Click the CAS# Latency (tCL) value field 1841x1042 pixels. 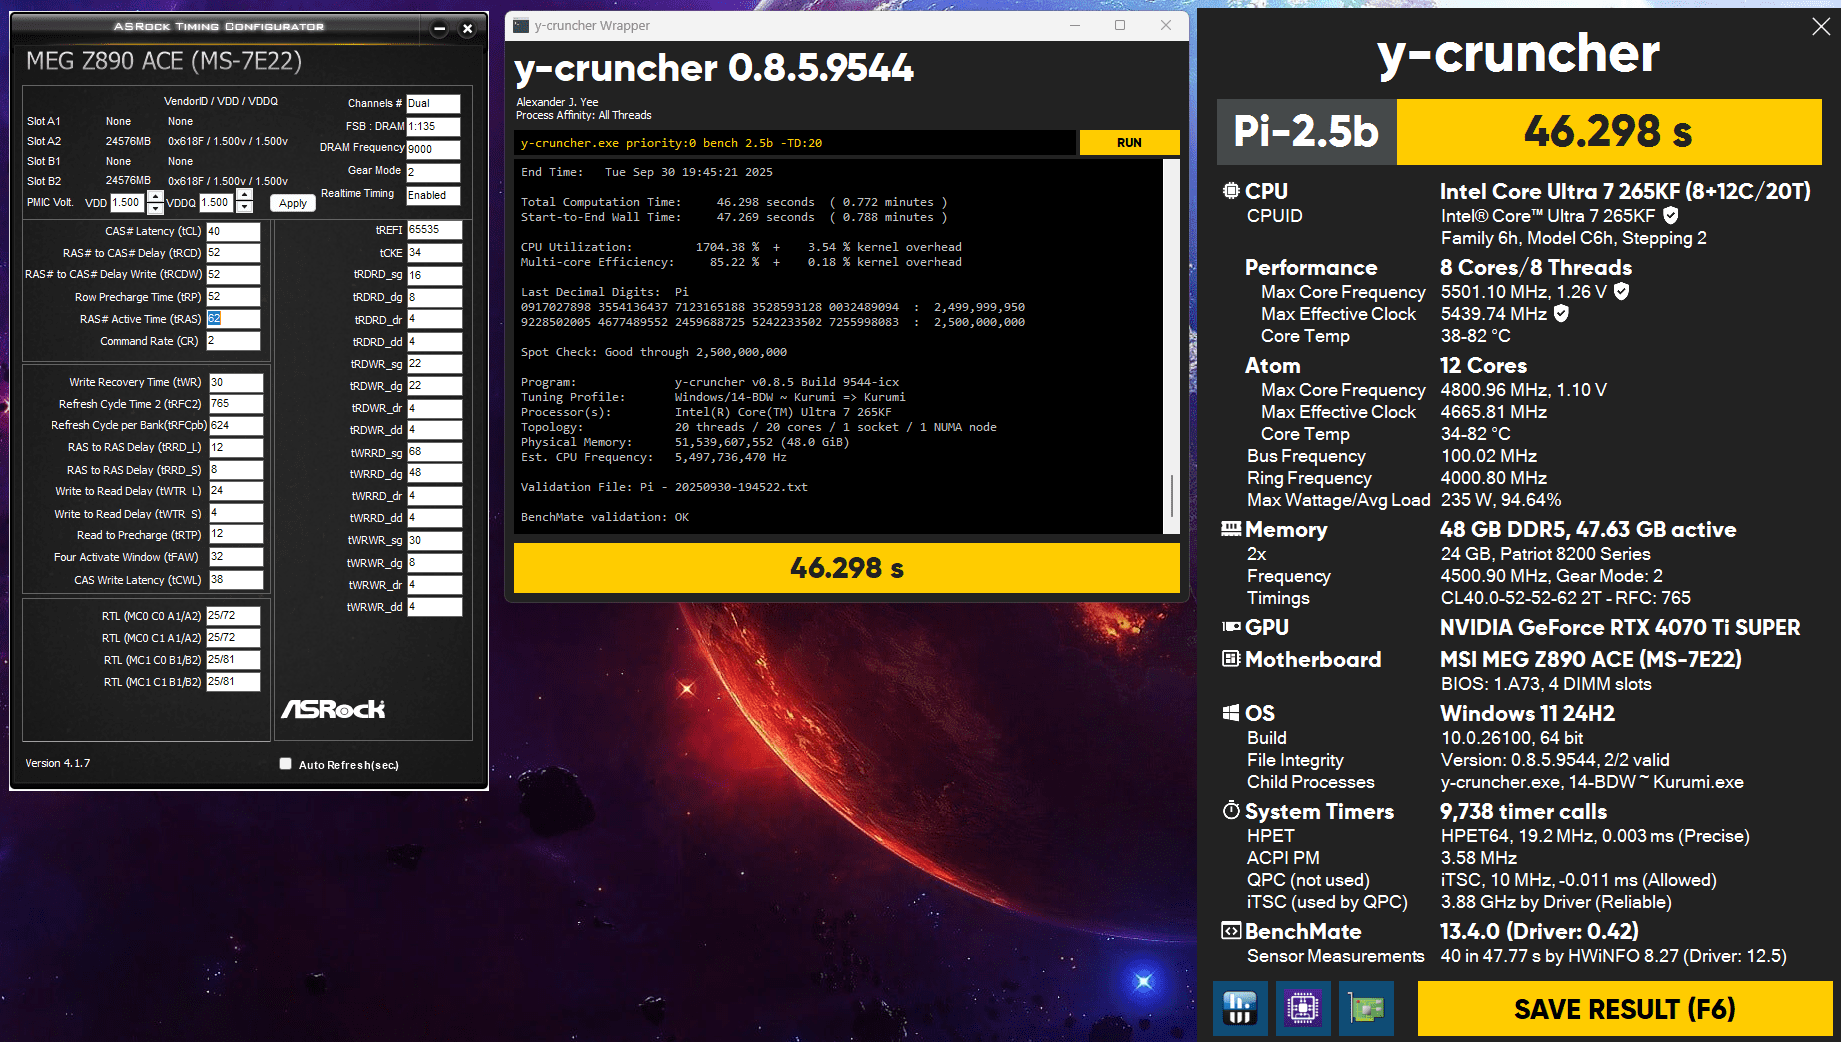tap(233, 231)
